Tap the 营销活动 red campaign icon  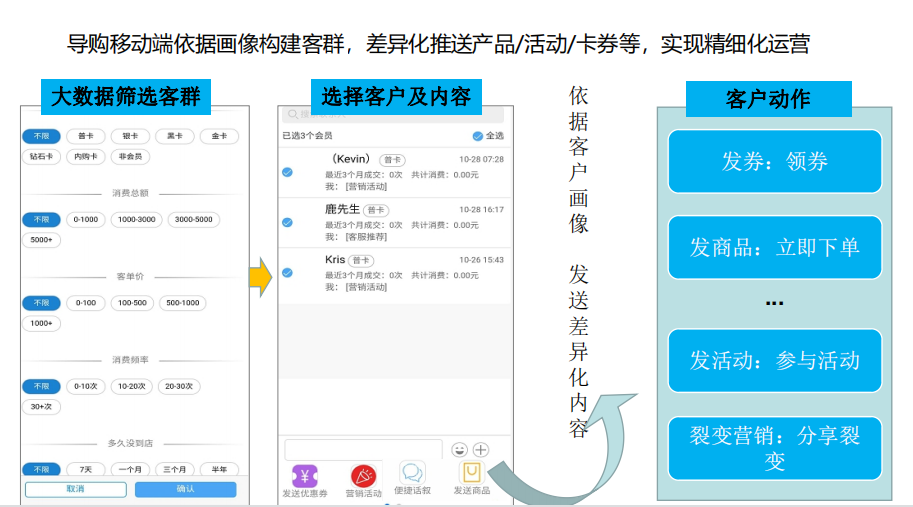click(363, 475)
